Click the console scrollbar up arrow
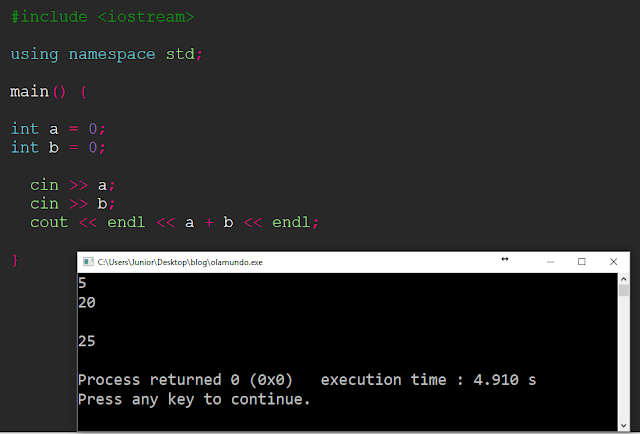This screenshot has width=640, height=434. (623, 279)
